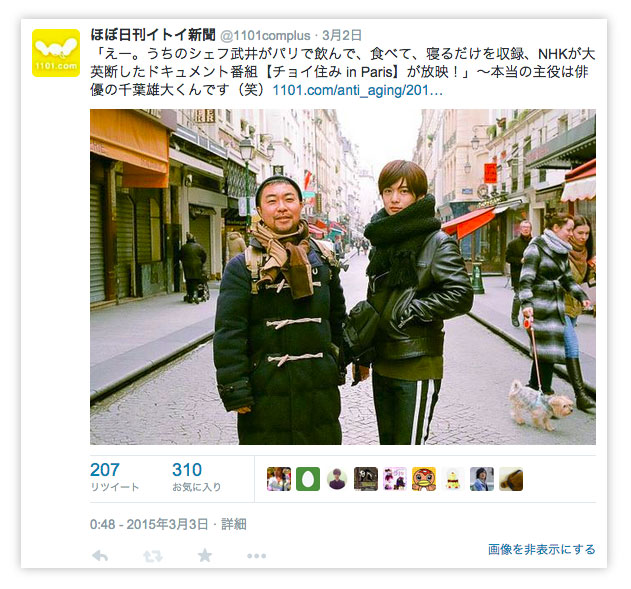Click the first avatar in the retweeters row
The image size is (631, 589).
click(x=279, y=479)
